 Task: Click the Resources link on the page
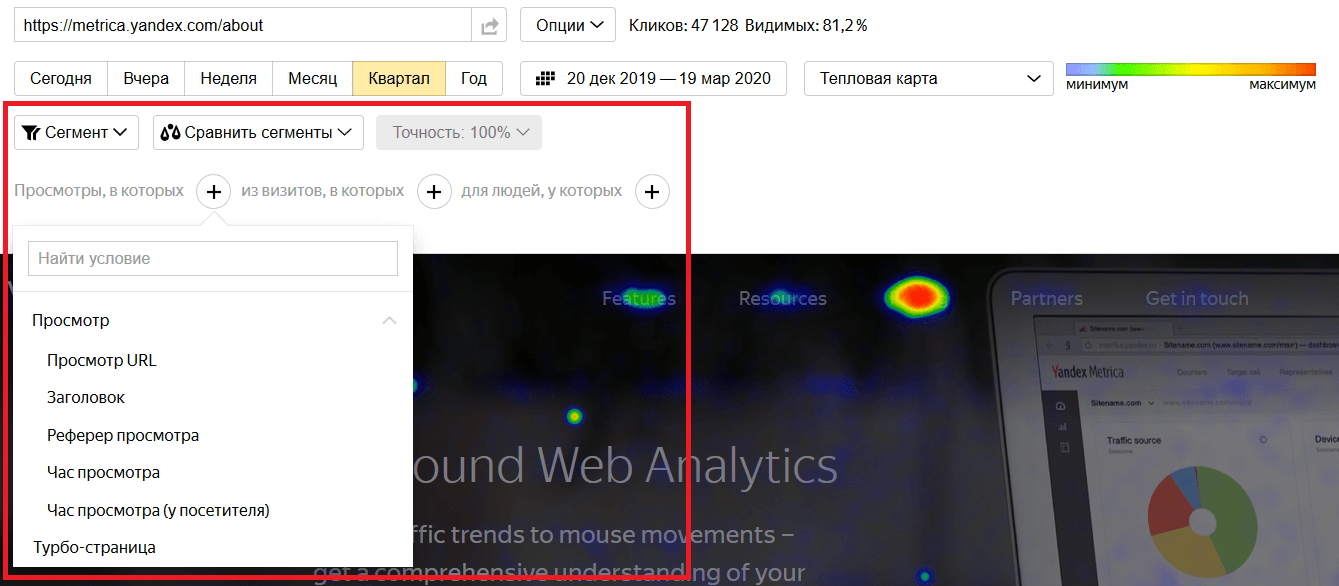pyautogui.click(x=782, y=298)
